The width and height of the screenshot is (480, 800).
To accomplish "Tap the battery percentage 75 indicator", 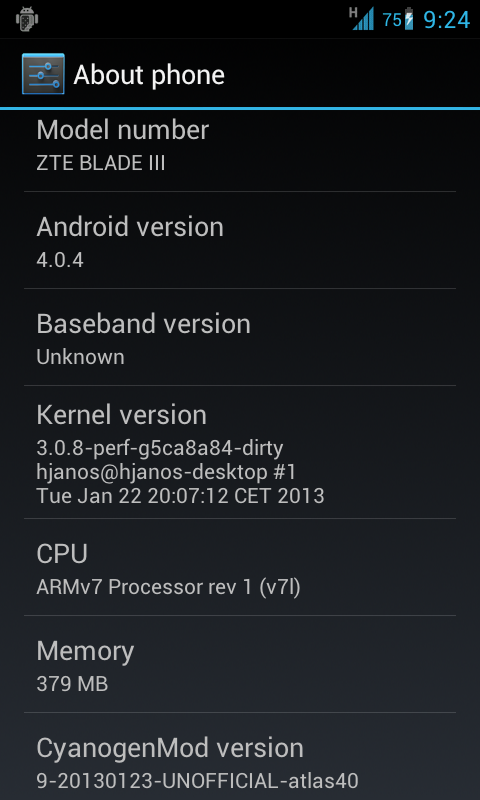I will pos(392,20).
